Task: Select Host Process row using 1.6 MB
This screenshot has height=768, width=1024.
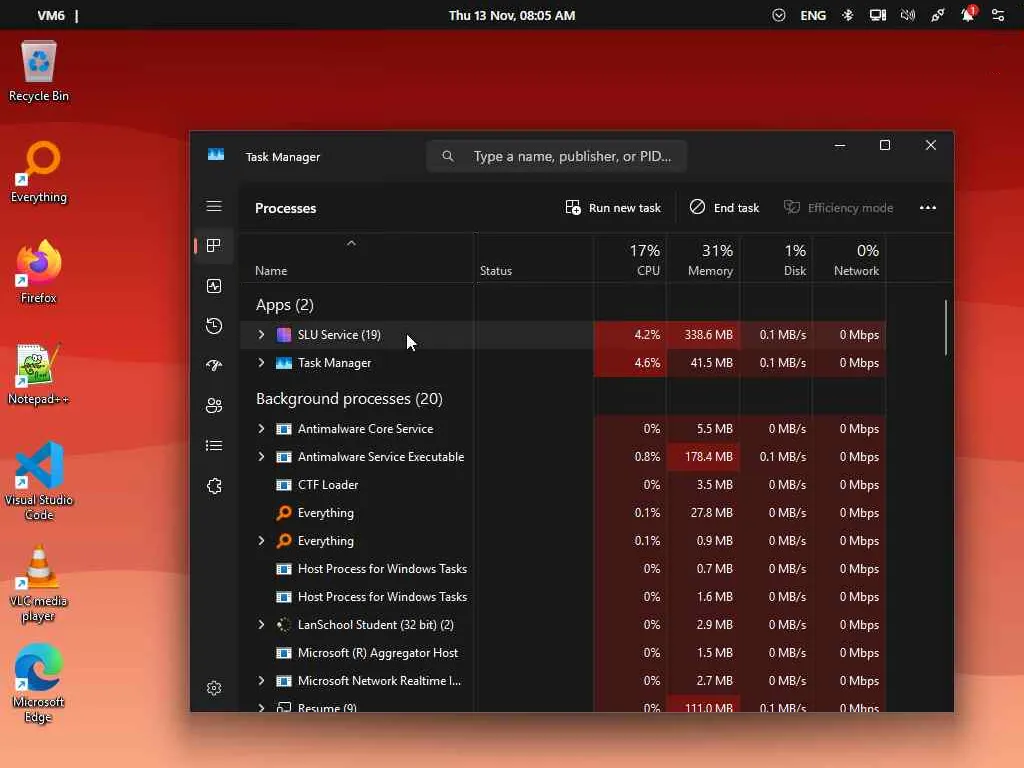Action: point(563,597)
